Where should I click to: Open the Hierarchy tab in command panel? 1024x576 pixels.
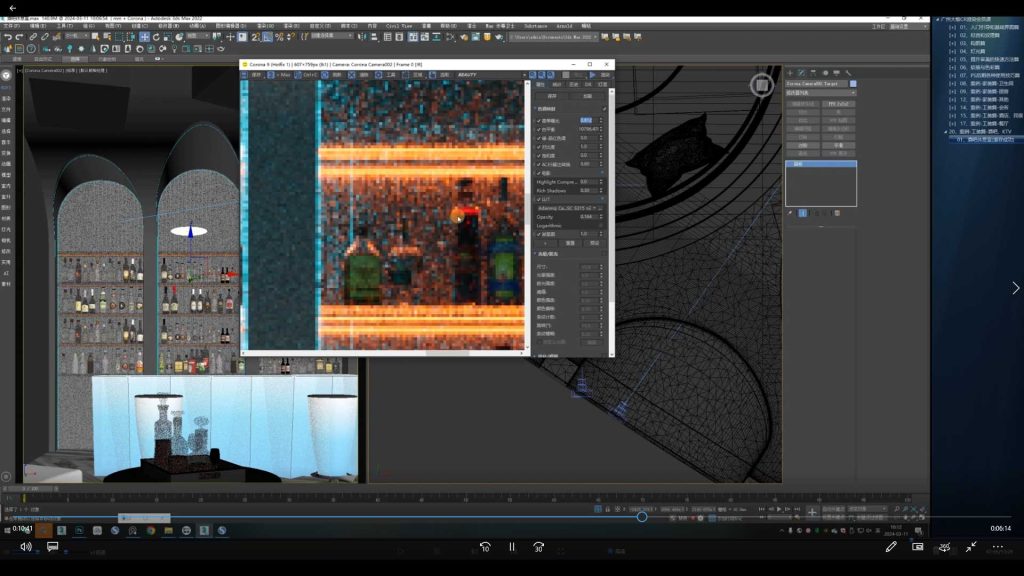[813, 73]
